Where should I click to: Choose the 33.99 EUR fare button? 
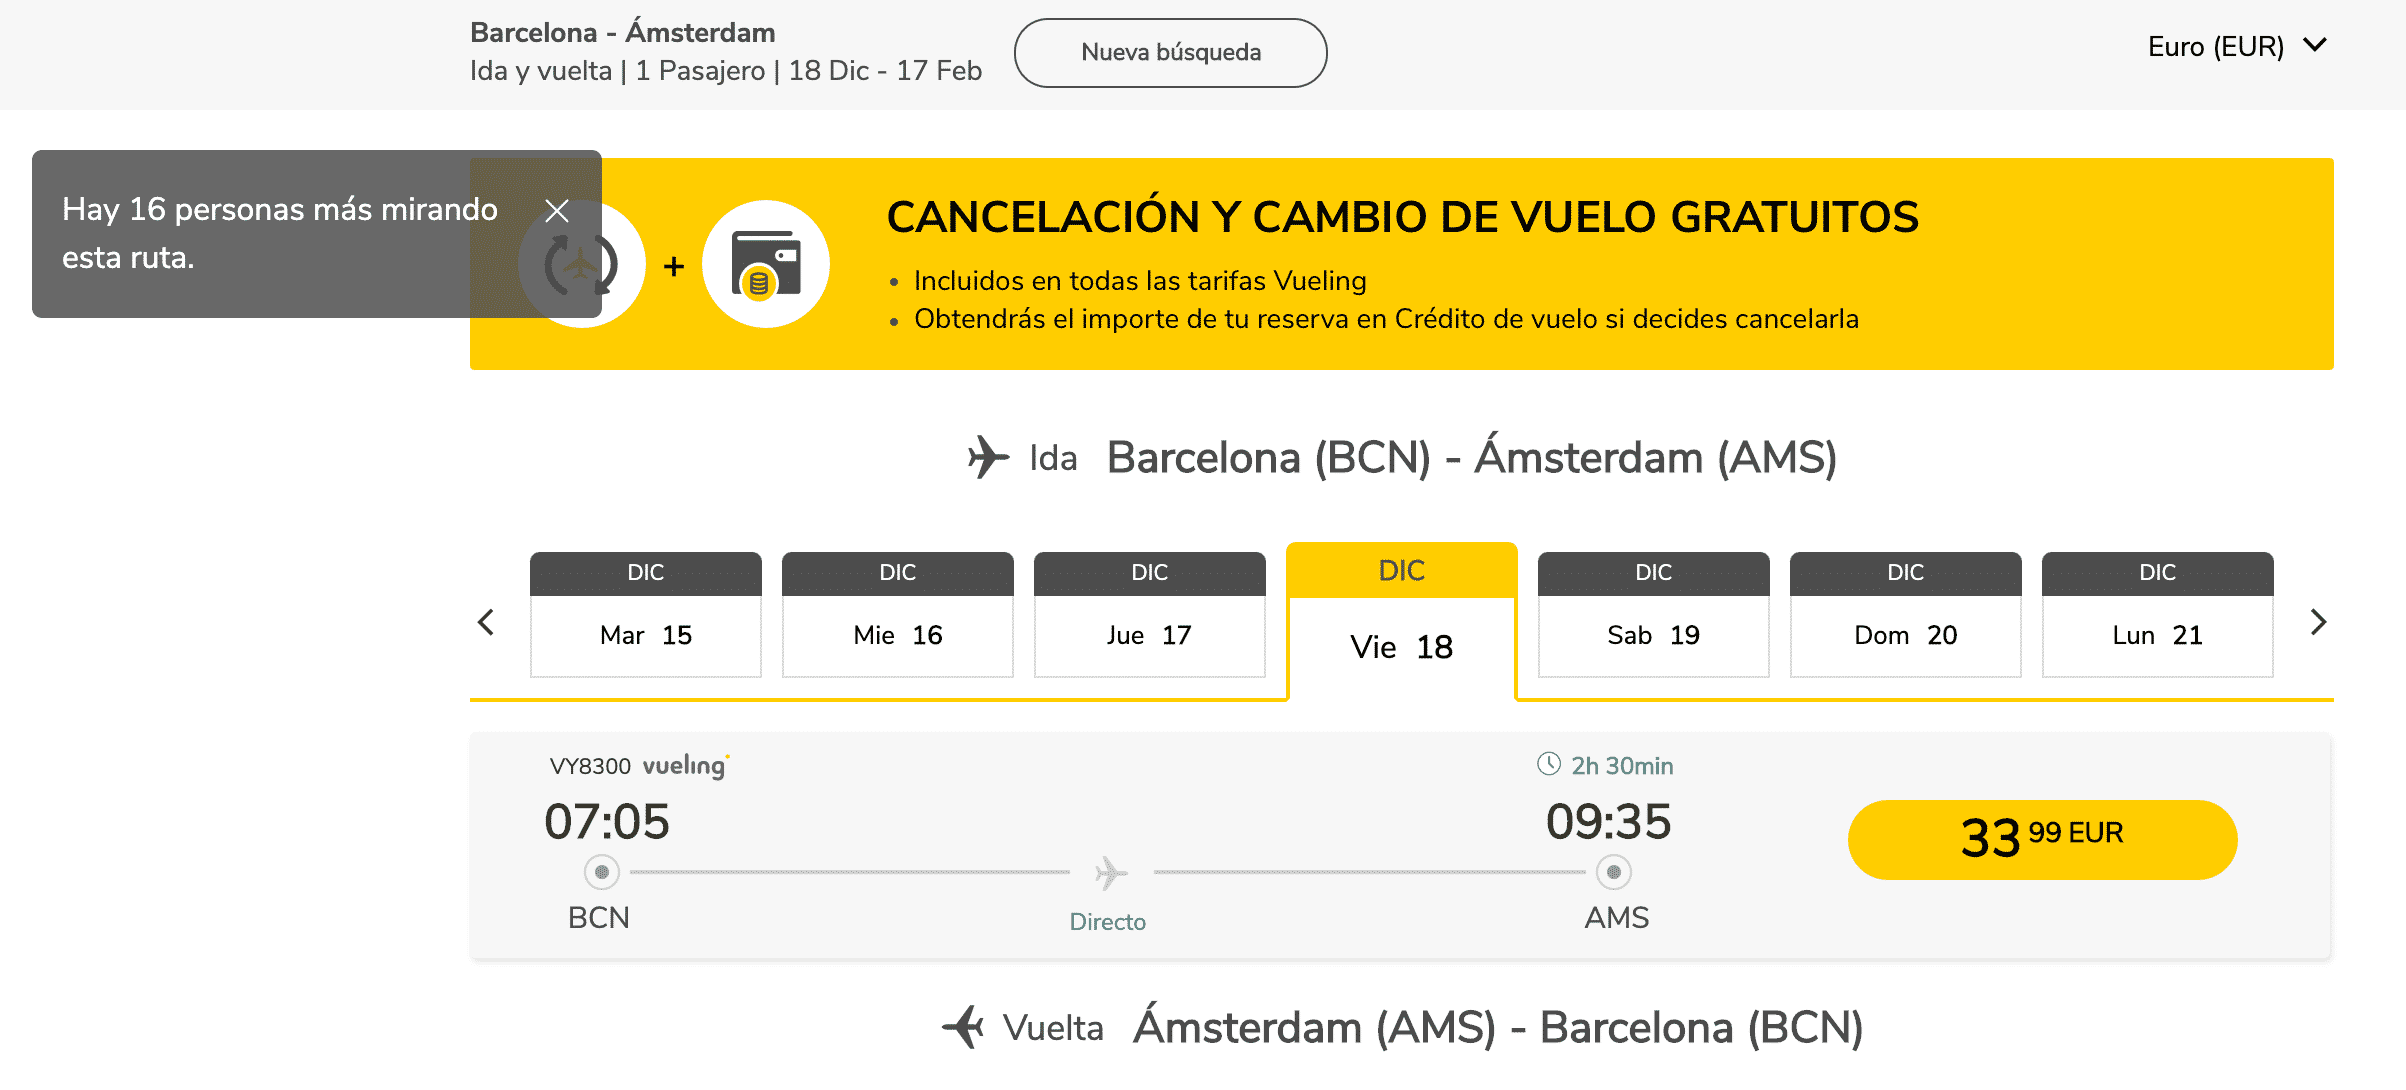(x=2042, y=839)
